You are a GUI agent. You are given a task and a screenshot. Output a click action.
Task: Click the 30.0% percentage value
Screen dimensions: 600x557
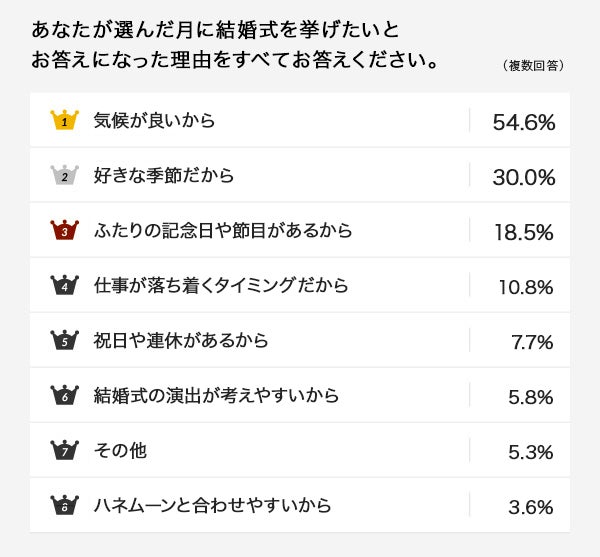[x=523, y=177]
